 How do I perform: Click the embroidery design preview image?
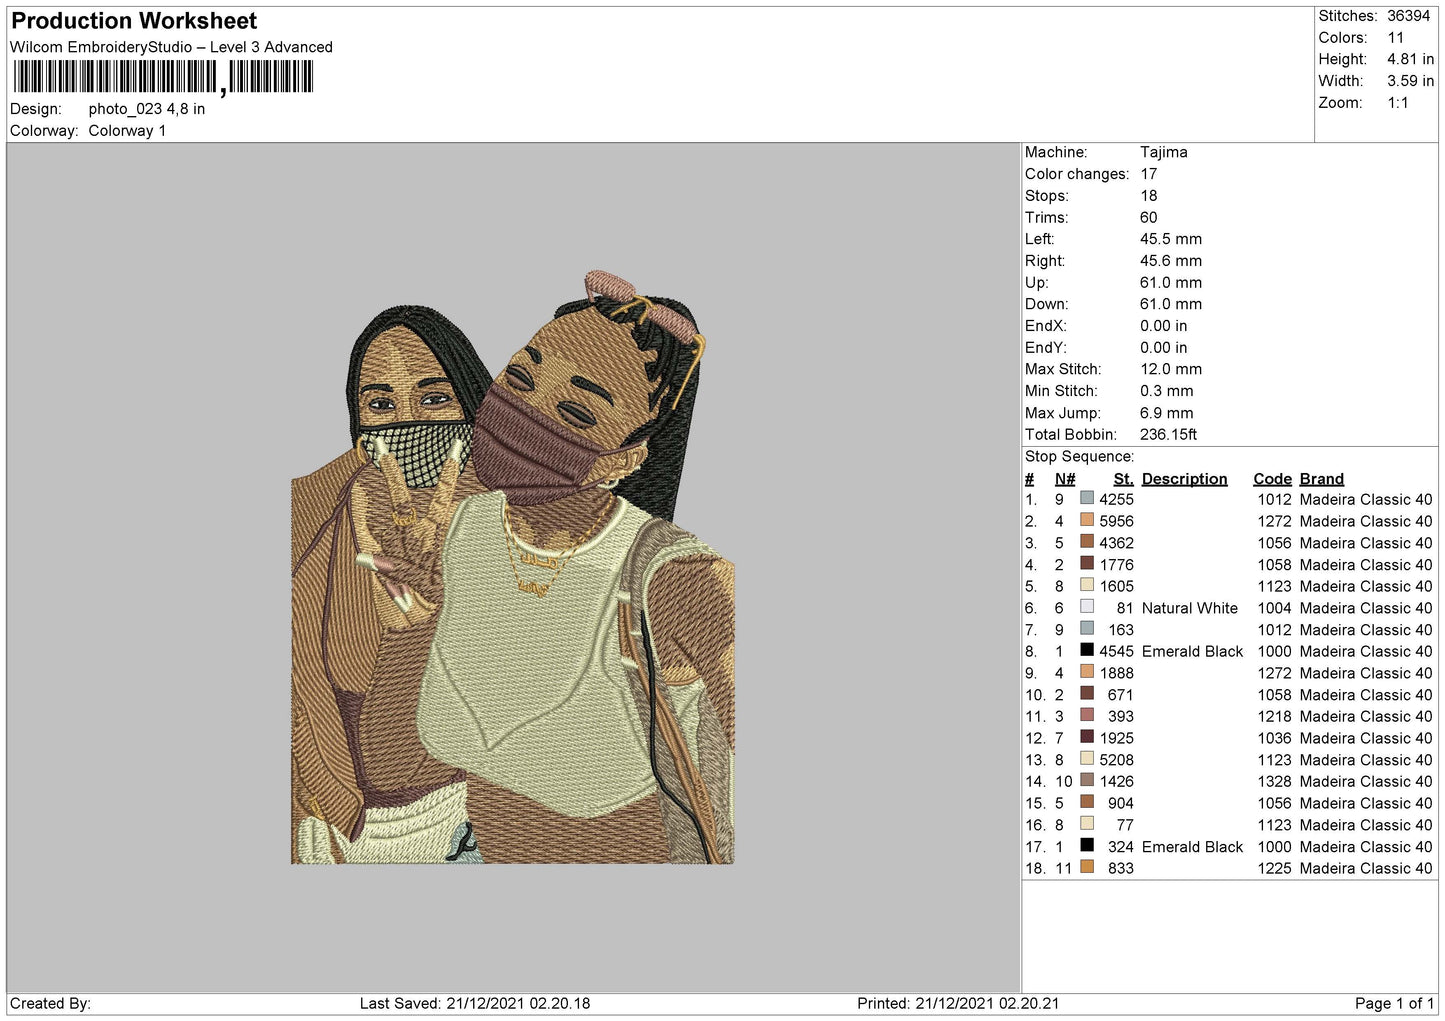pos(513,567)
